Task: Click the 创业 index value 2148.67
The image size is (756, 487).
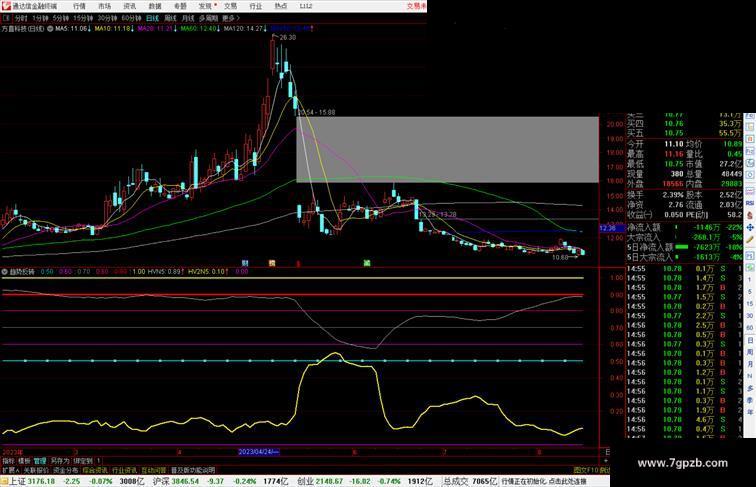Action: [x=329, y=481]
